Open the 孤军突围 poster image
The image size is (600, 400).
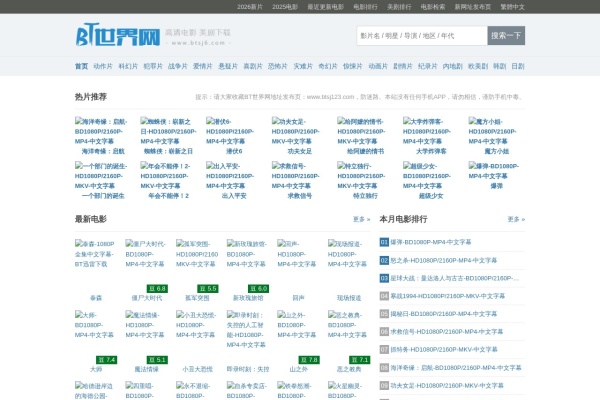tap(197, 254)
